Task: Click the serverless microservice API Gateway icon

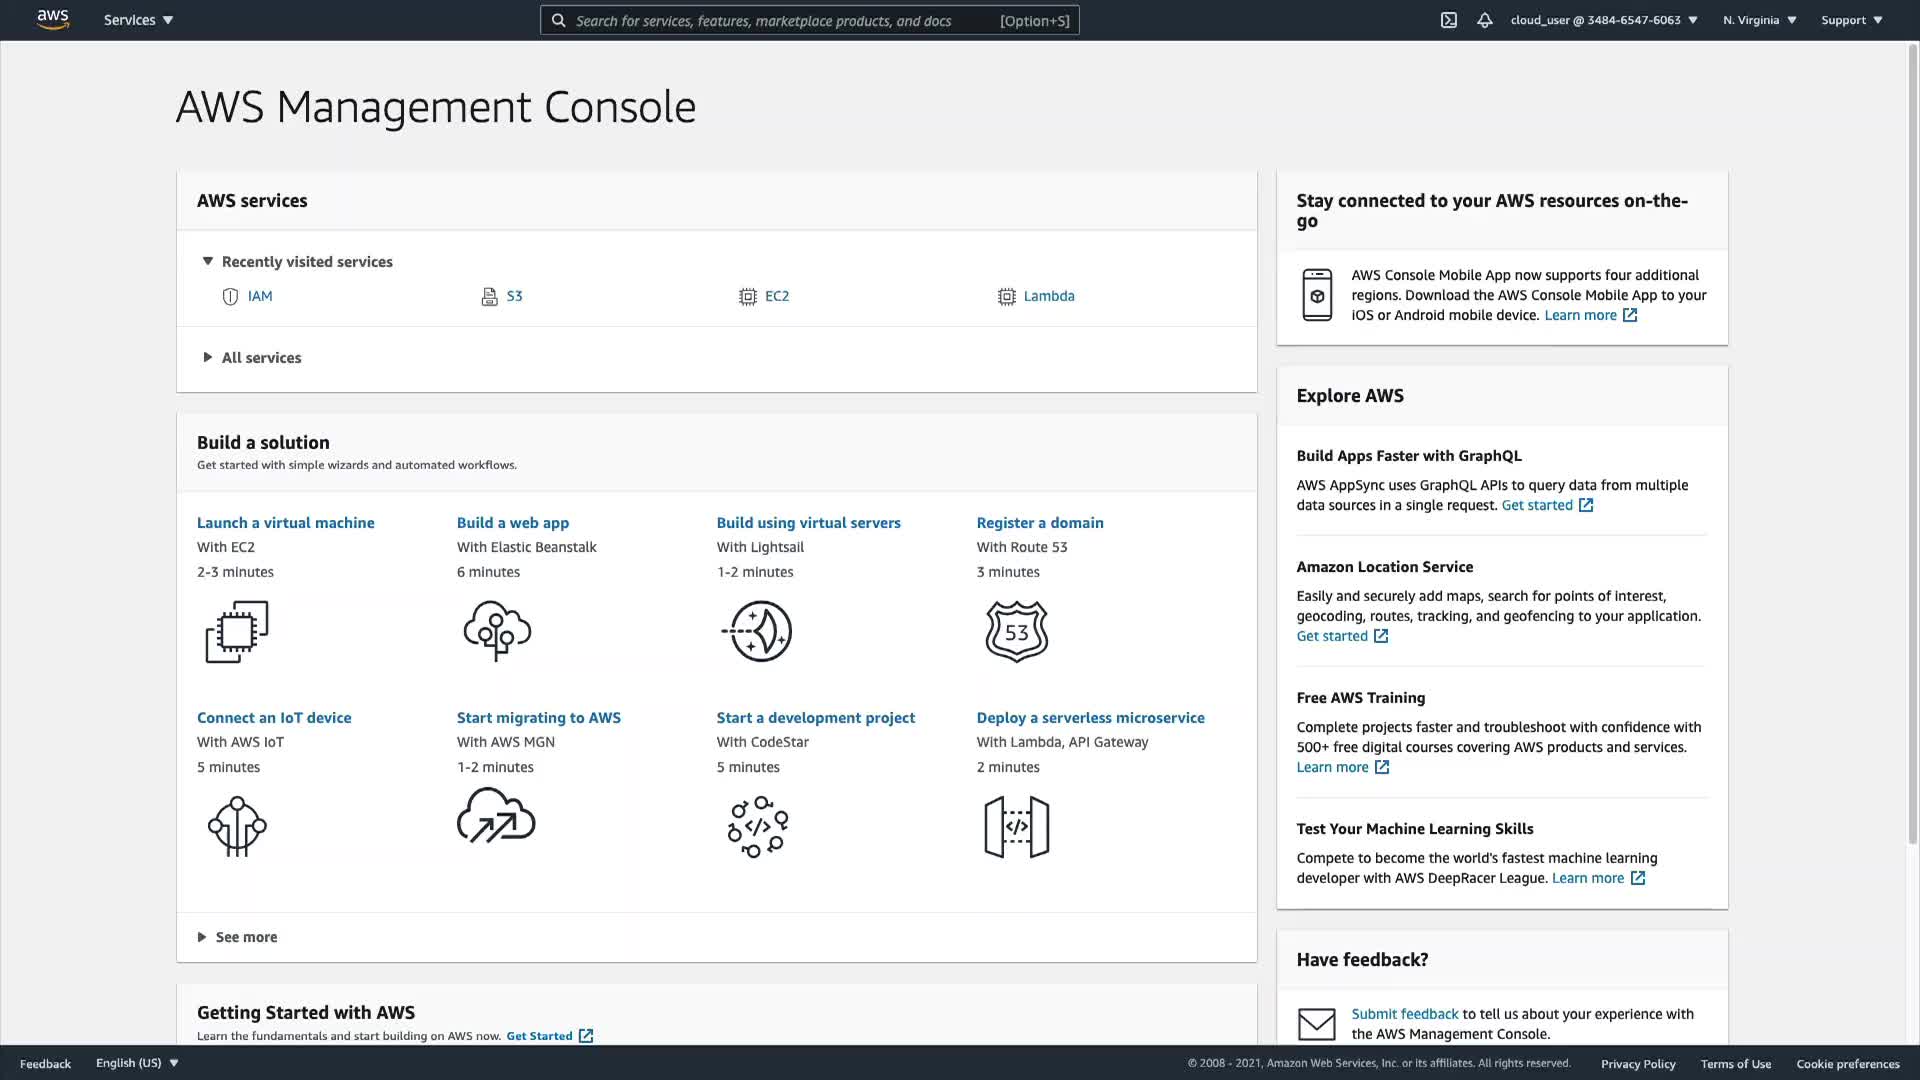Action: [x=1016, y=826]
